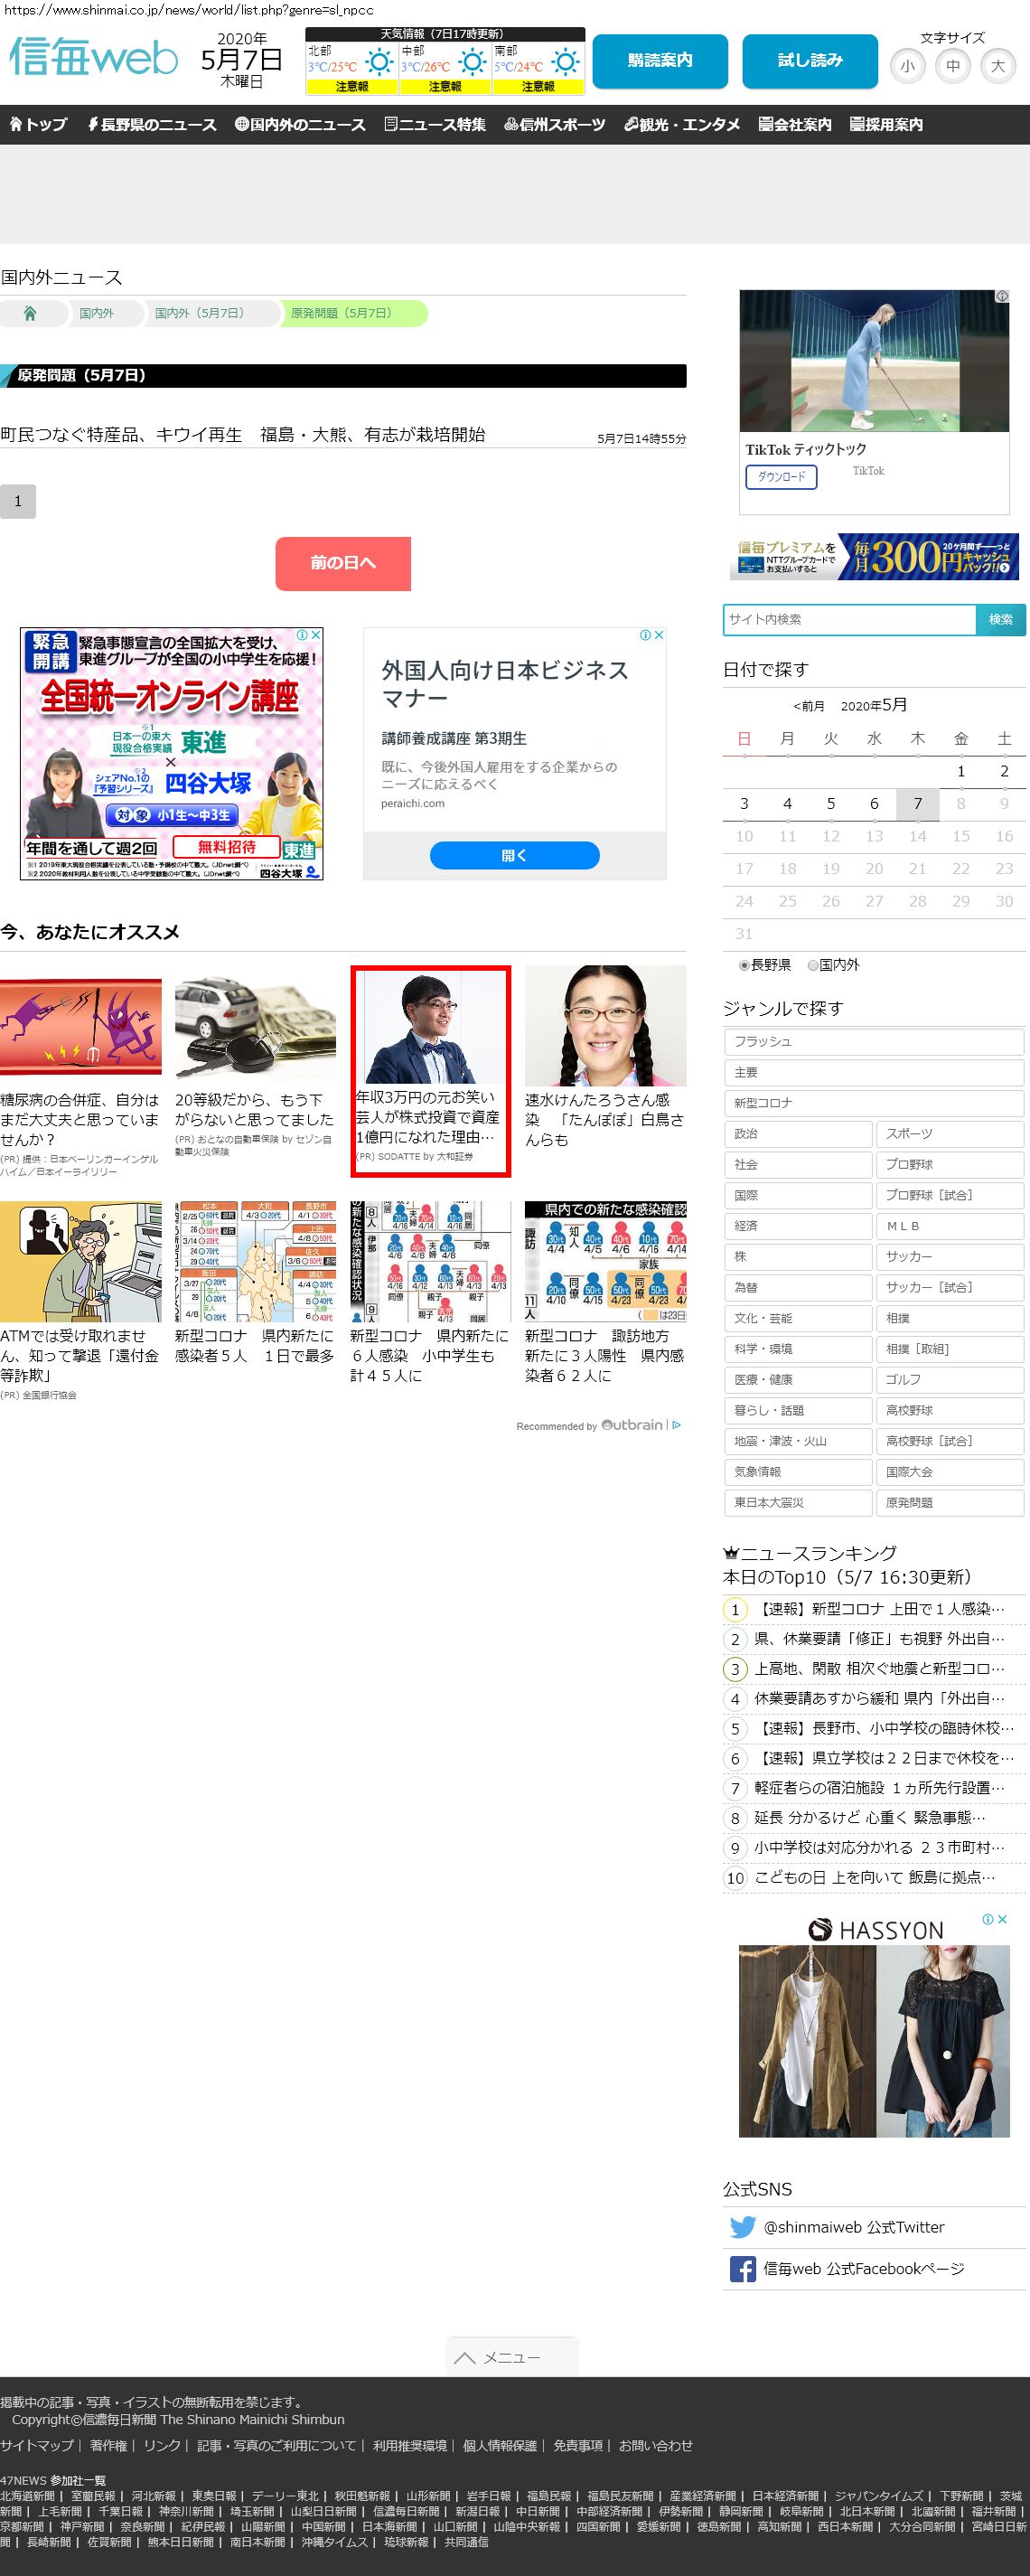Screen dimensions: 1030x2576
Task: Click the home icon in breadcrumb
Action: click(30, 313)
